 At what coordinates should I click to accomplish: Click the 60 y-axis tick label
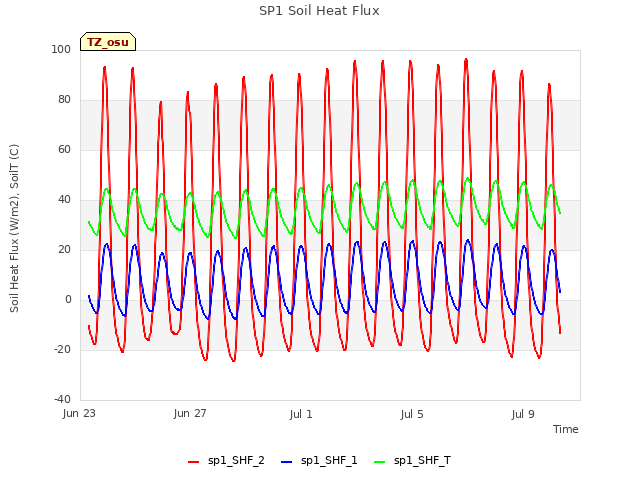[x=64, y=150]
